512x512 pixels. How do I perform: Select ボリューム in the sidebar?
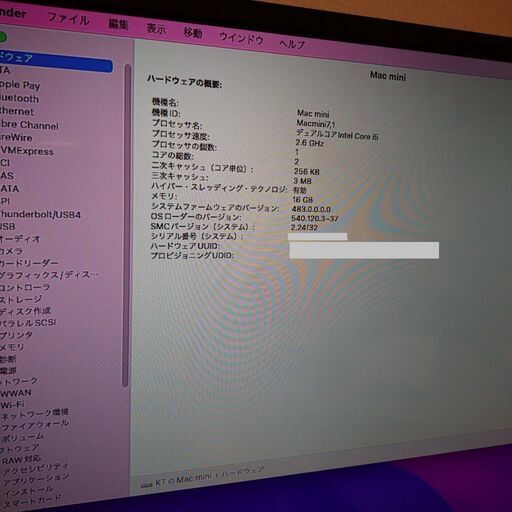click(22, 437)
